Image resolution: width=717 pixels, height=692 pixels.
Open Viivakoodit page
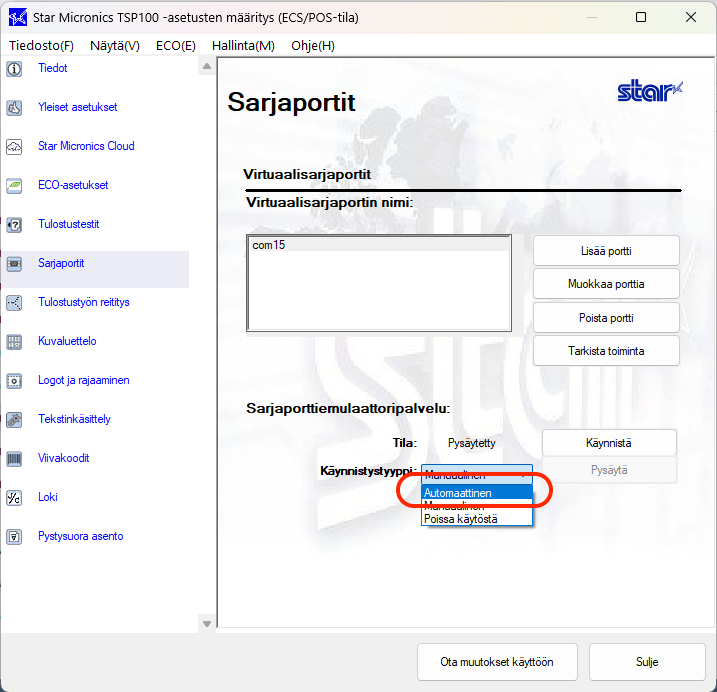64,458
